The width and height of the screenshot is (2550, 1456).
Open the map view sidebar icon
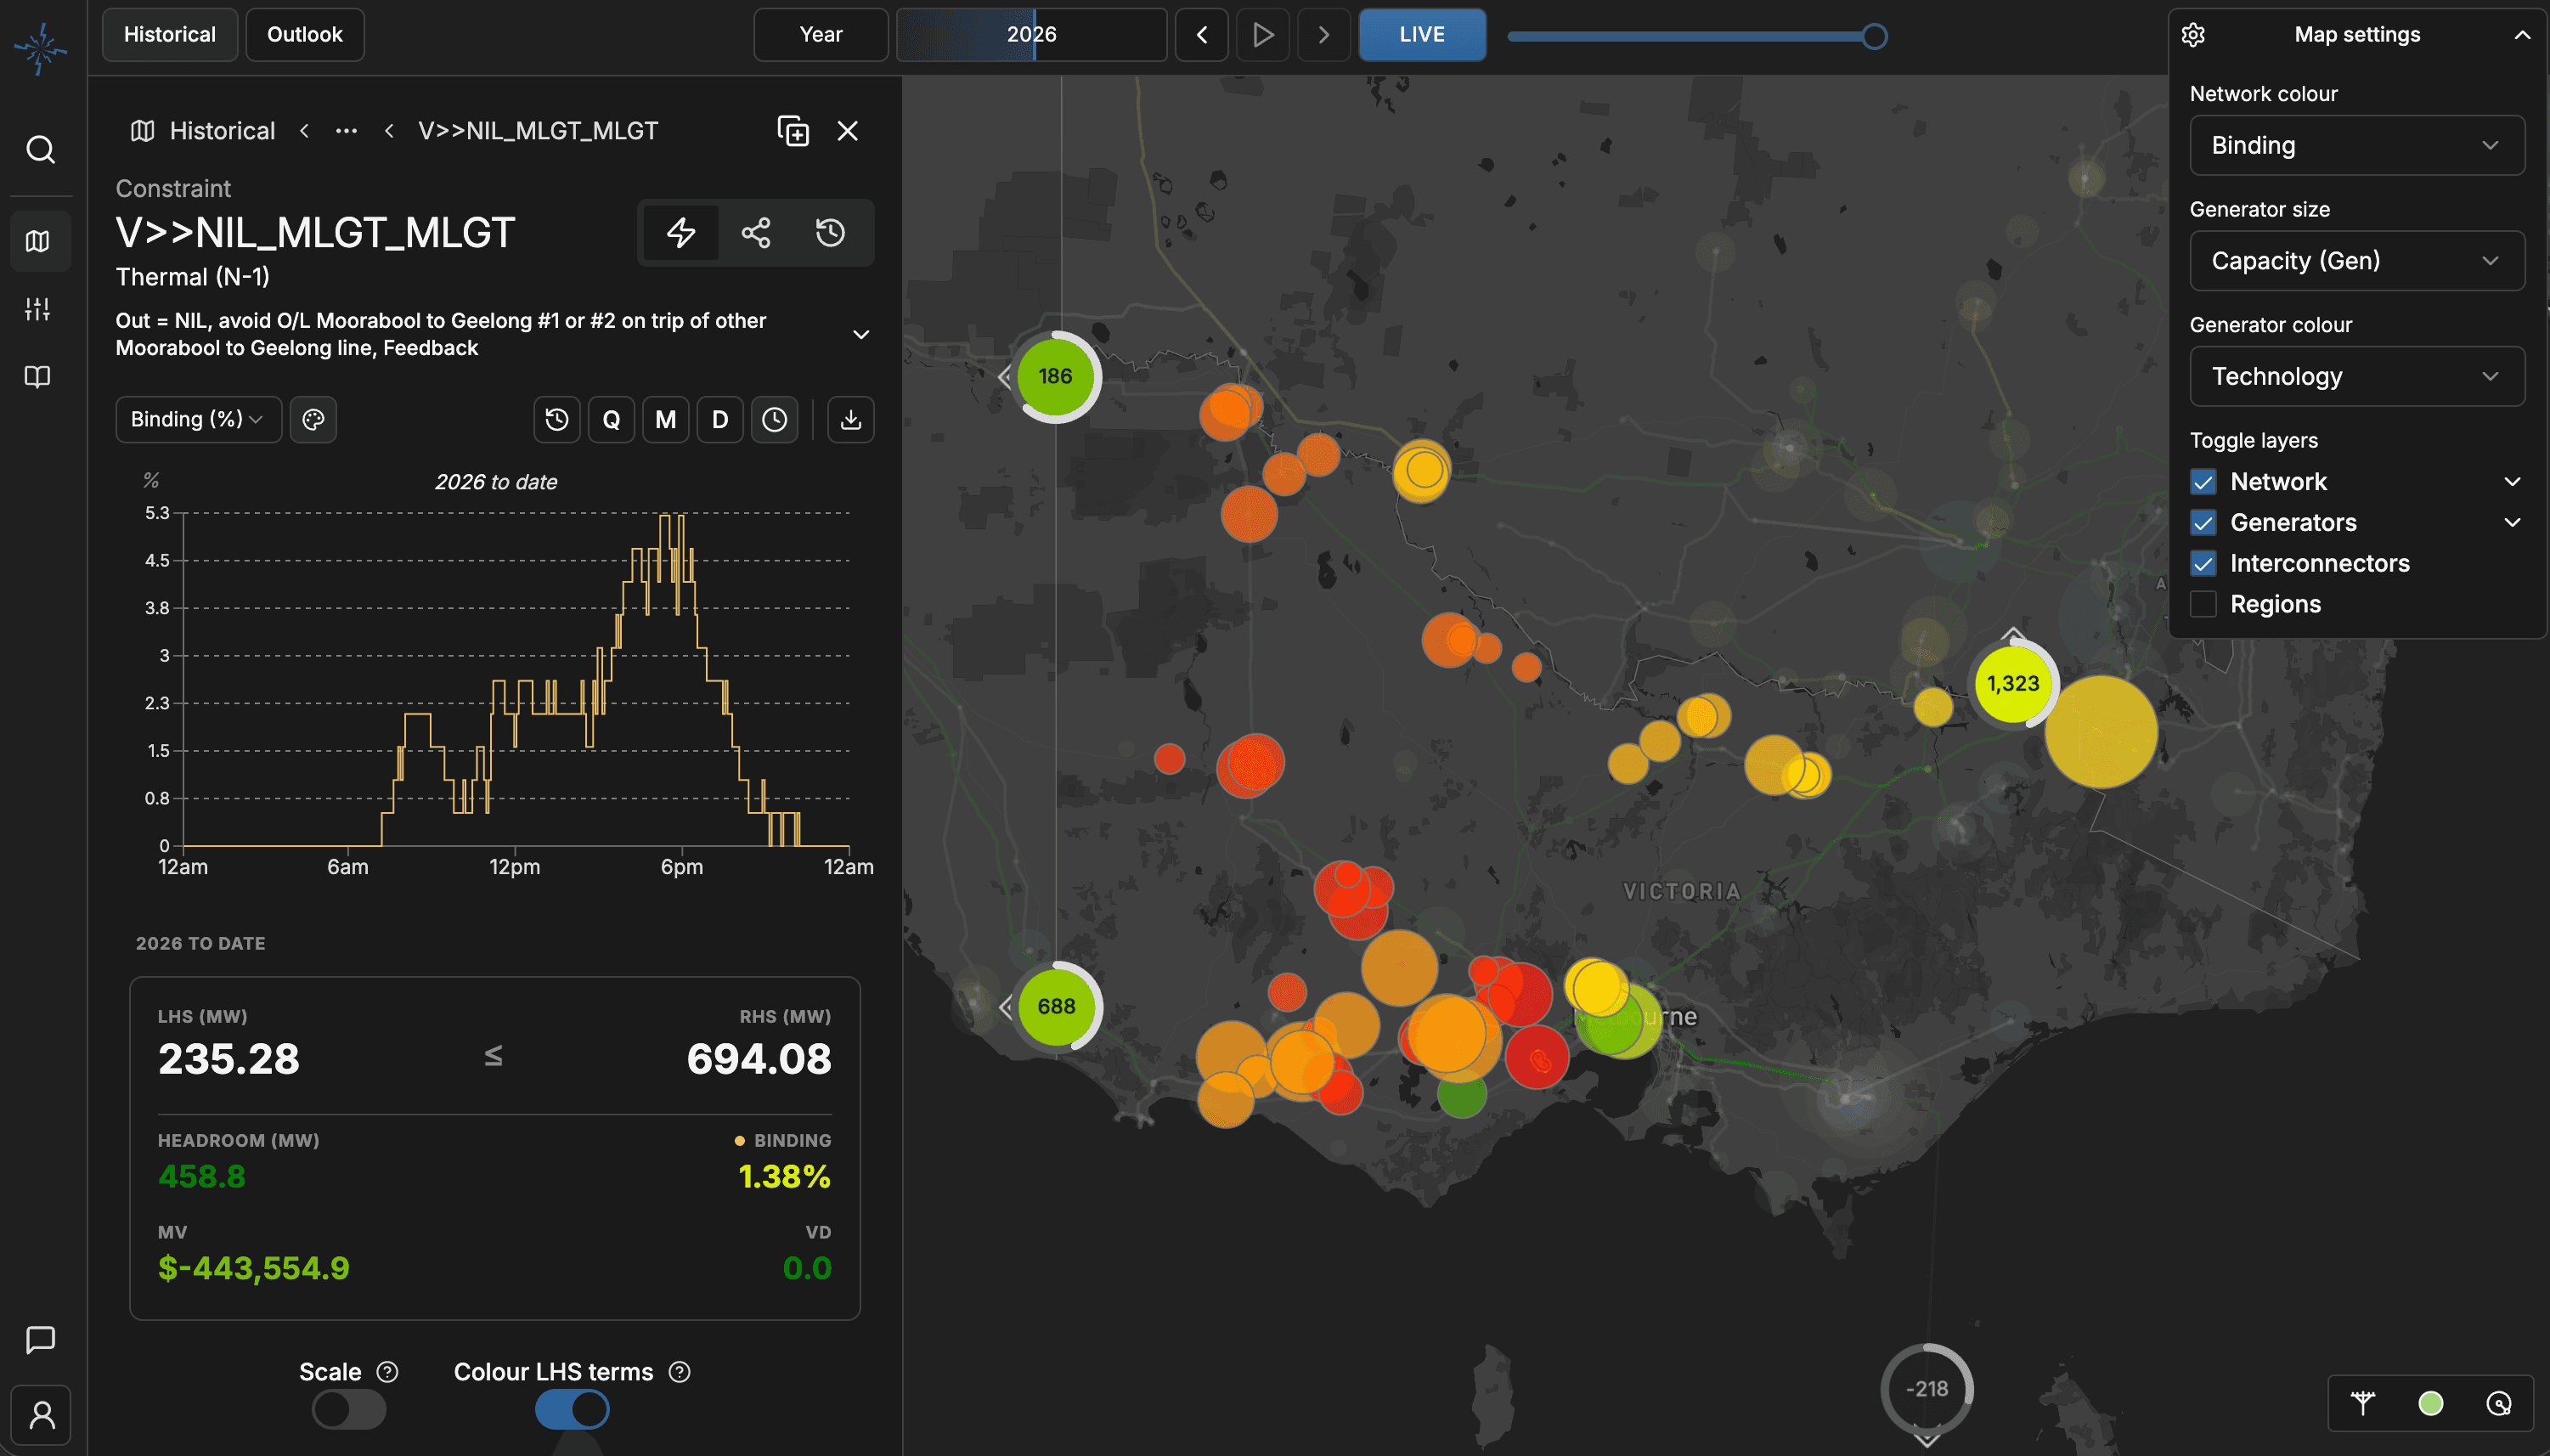click(38, 241)
